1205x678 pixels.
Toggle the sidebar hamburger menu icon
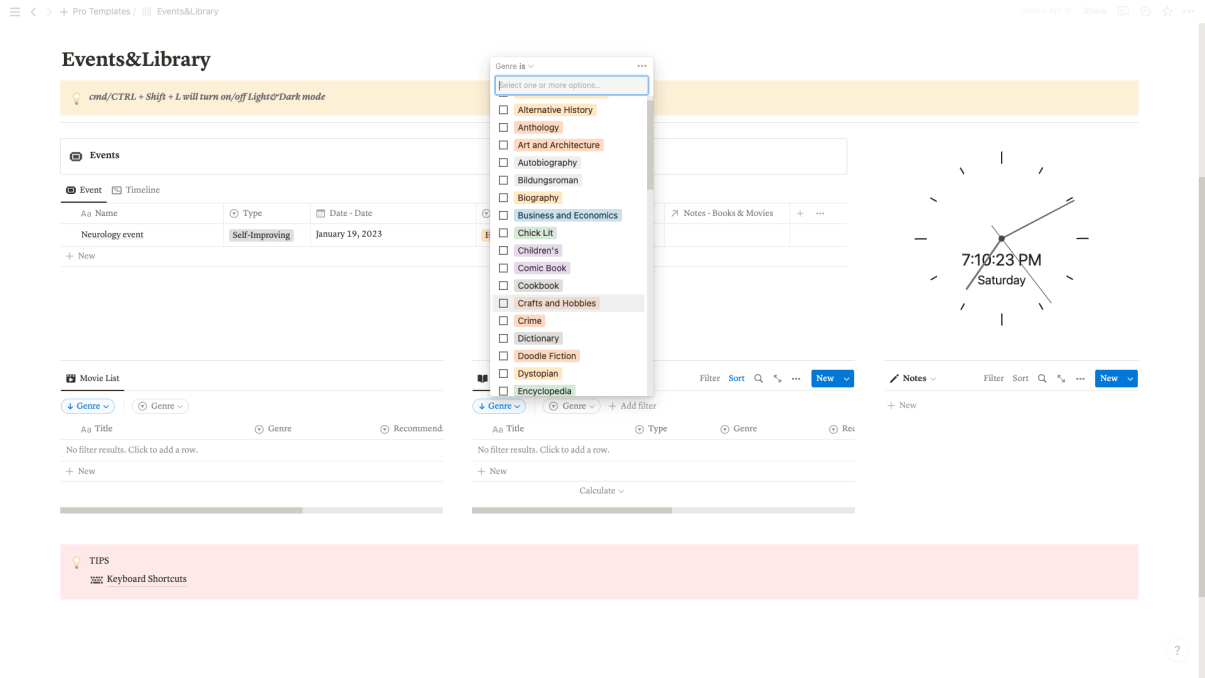click(x=14, y=11)
